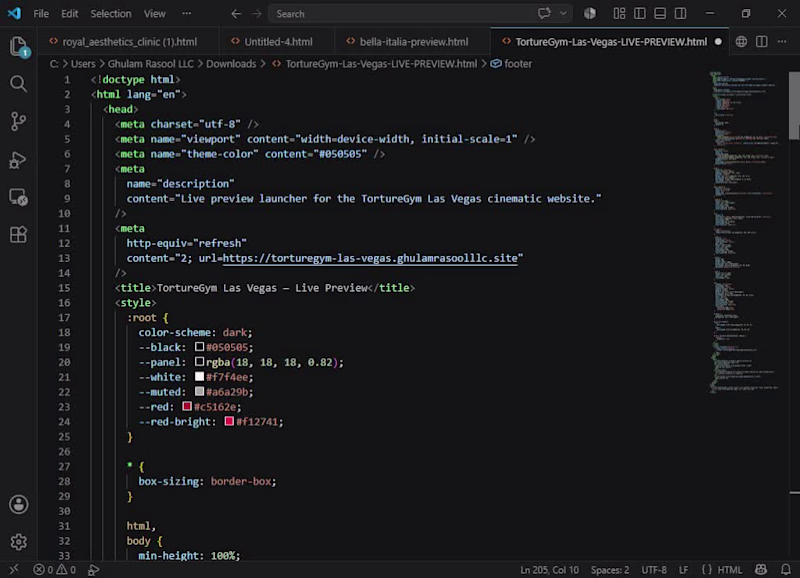
Task: Click the debug launch icon in status bar
Action: [93, 569]
